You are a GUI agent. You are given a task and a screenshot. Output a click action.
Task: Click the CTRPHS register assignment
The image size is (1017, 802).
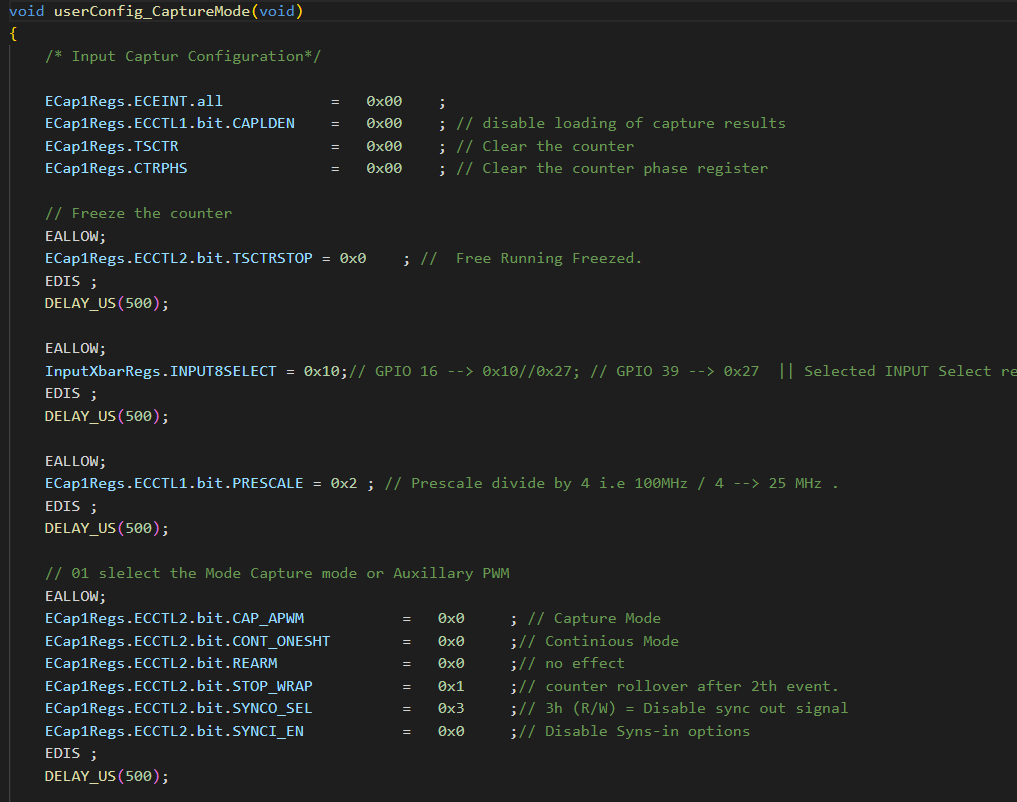coord(116,168)
